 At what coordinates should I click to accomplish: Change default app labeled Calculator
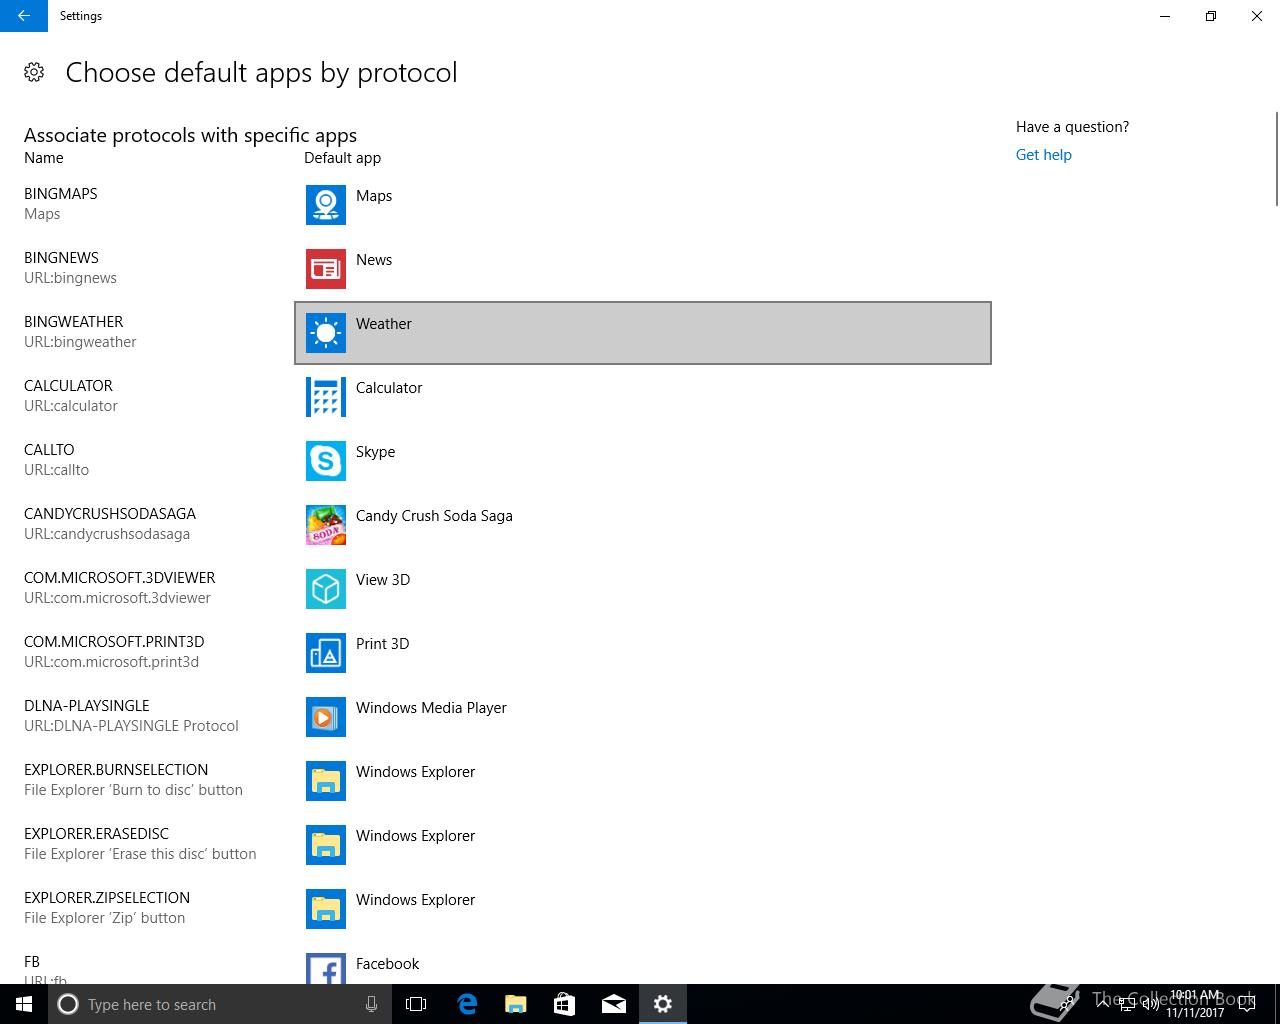pos(643,397)
